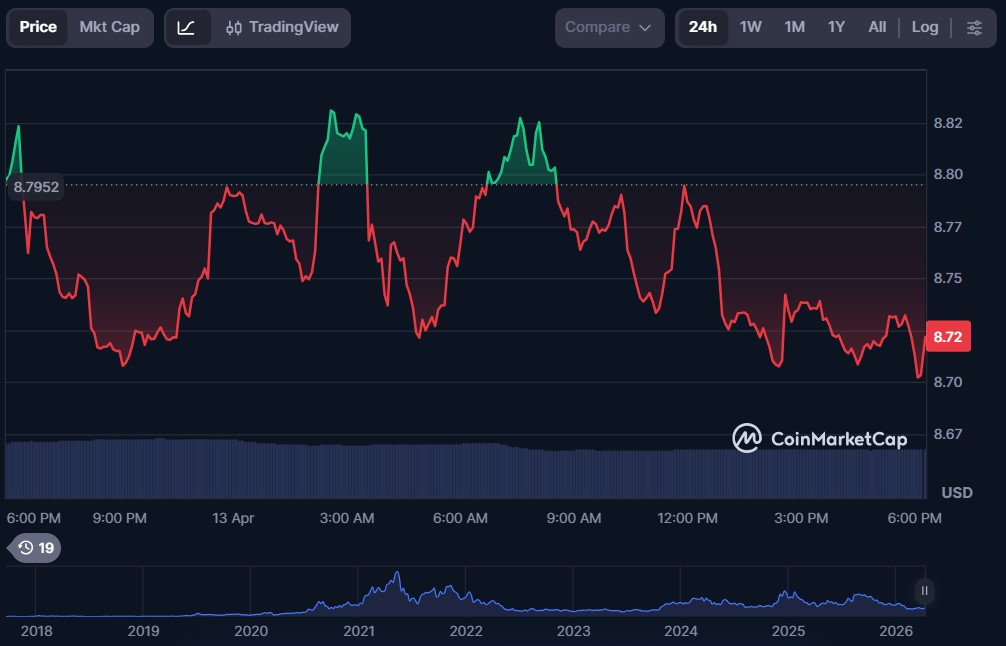Select the All time range option
The image size is (1006, 646).
[x=876, y=27]
